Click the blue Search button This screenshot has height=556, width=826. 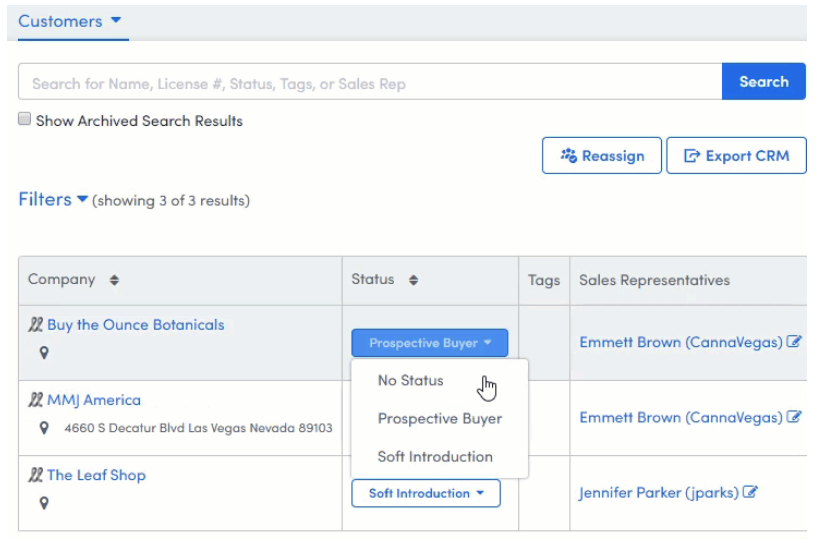(764, 82)
